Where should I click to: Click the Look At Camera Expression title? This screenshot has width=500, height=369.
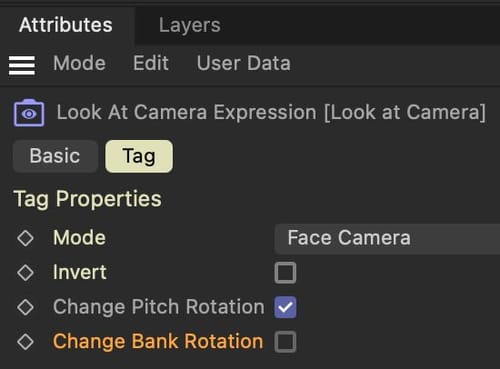(x=271, y=112)
